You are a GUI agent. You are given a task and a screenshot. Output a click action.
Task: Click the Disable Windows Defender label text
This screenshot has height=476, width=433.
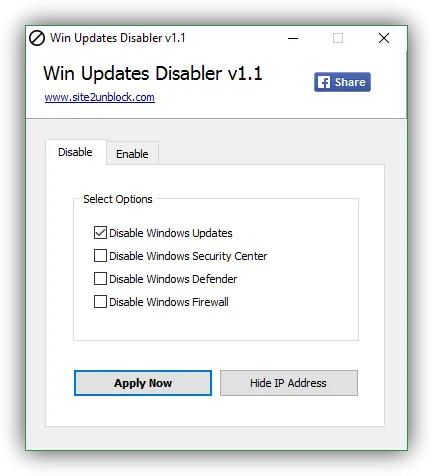[x=173, y=279]
